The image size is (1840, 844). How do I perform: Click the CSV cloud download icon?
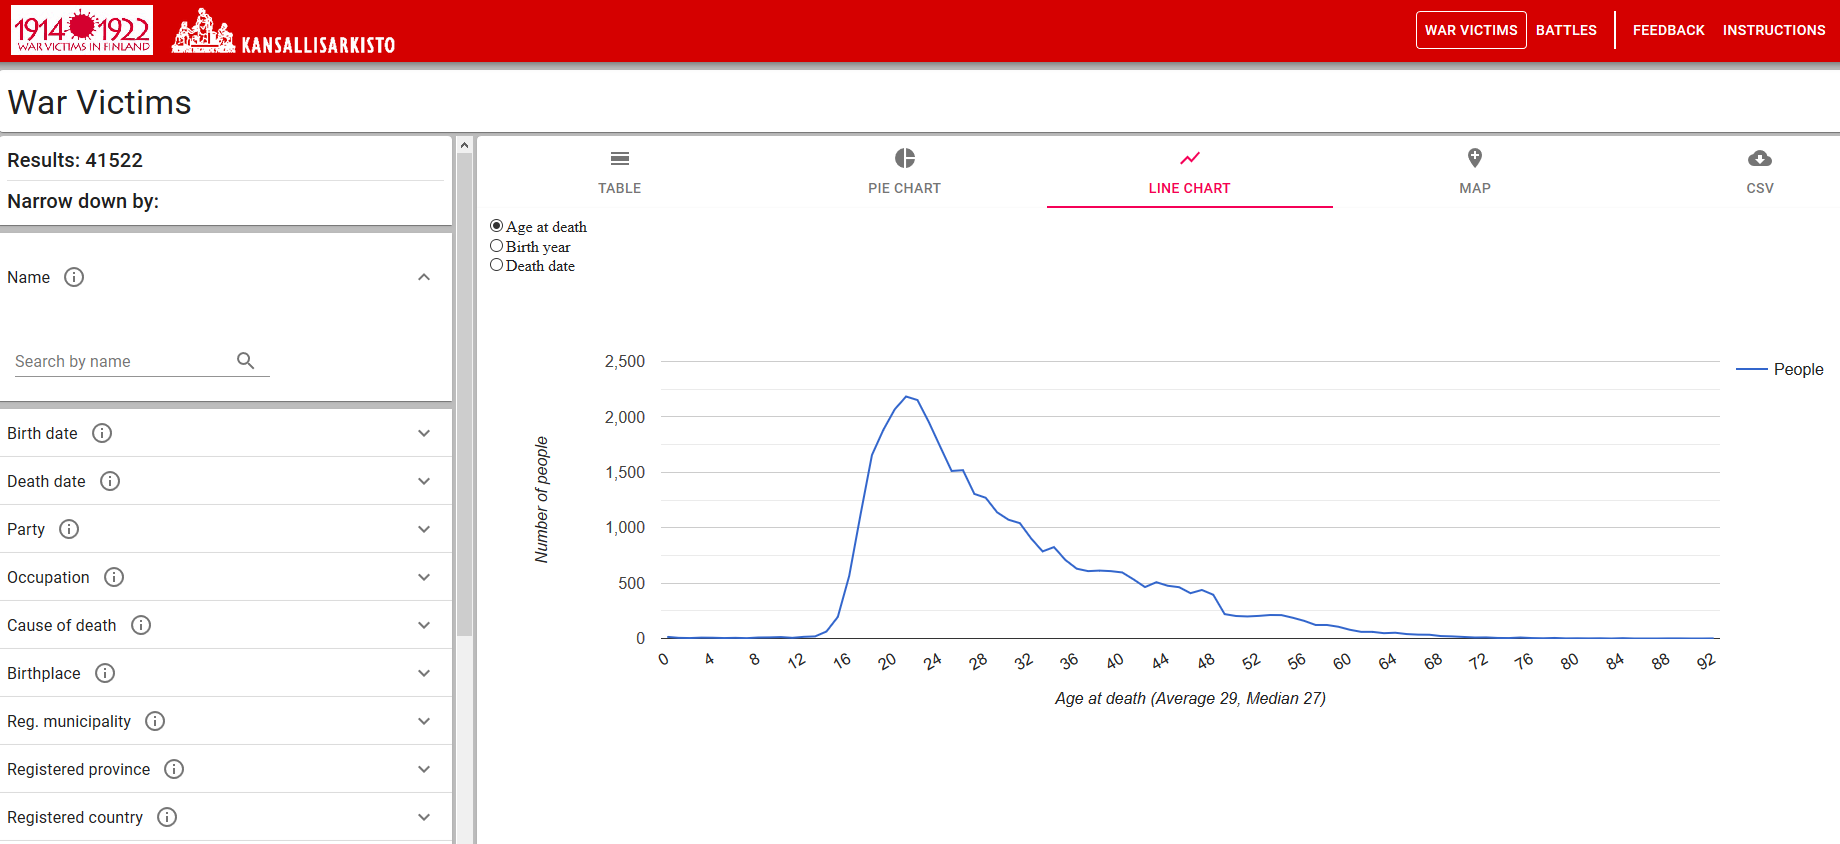click(1759, 159)
